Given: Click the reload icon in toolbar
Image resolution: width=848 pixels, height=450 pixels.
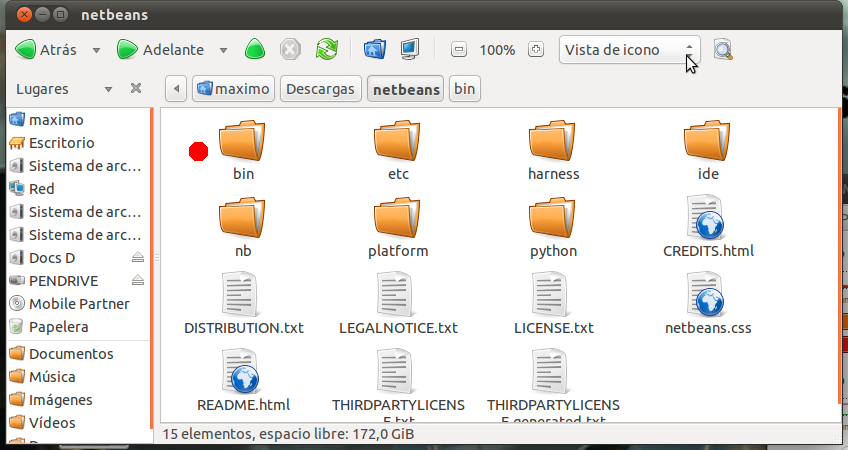Looking at the screenshot, I should click(x=327, y=49).
